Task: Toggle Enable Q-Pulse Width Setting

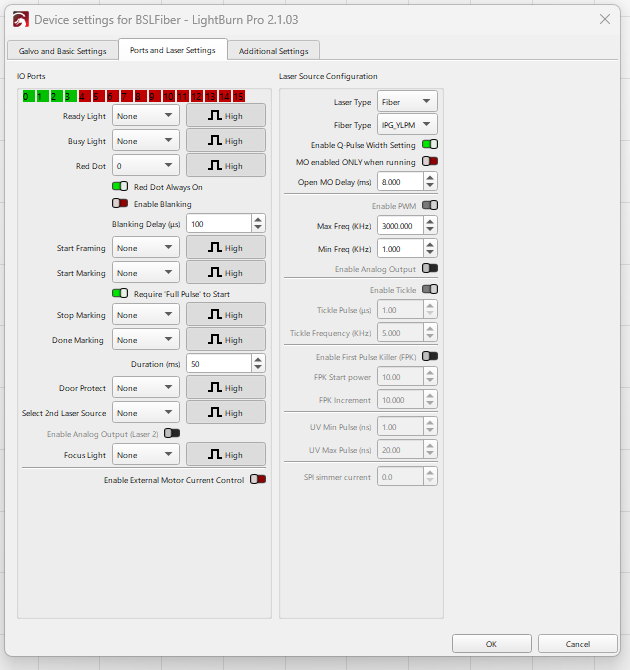Action: point(430,144)
